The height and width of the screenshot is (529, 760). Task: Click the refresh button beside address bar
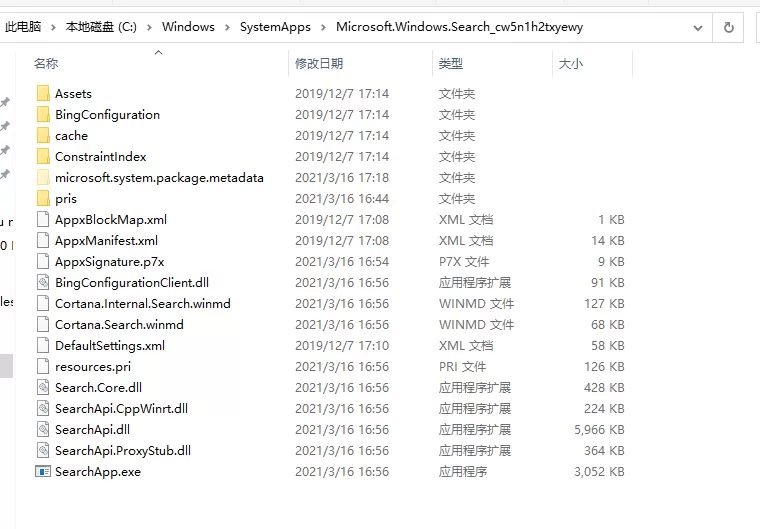728,28
